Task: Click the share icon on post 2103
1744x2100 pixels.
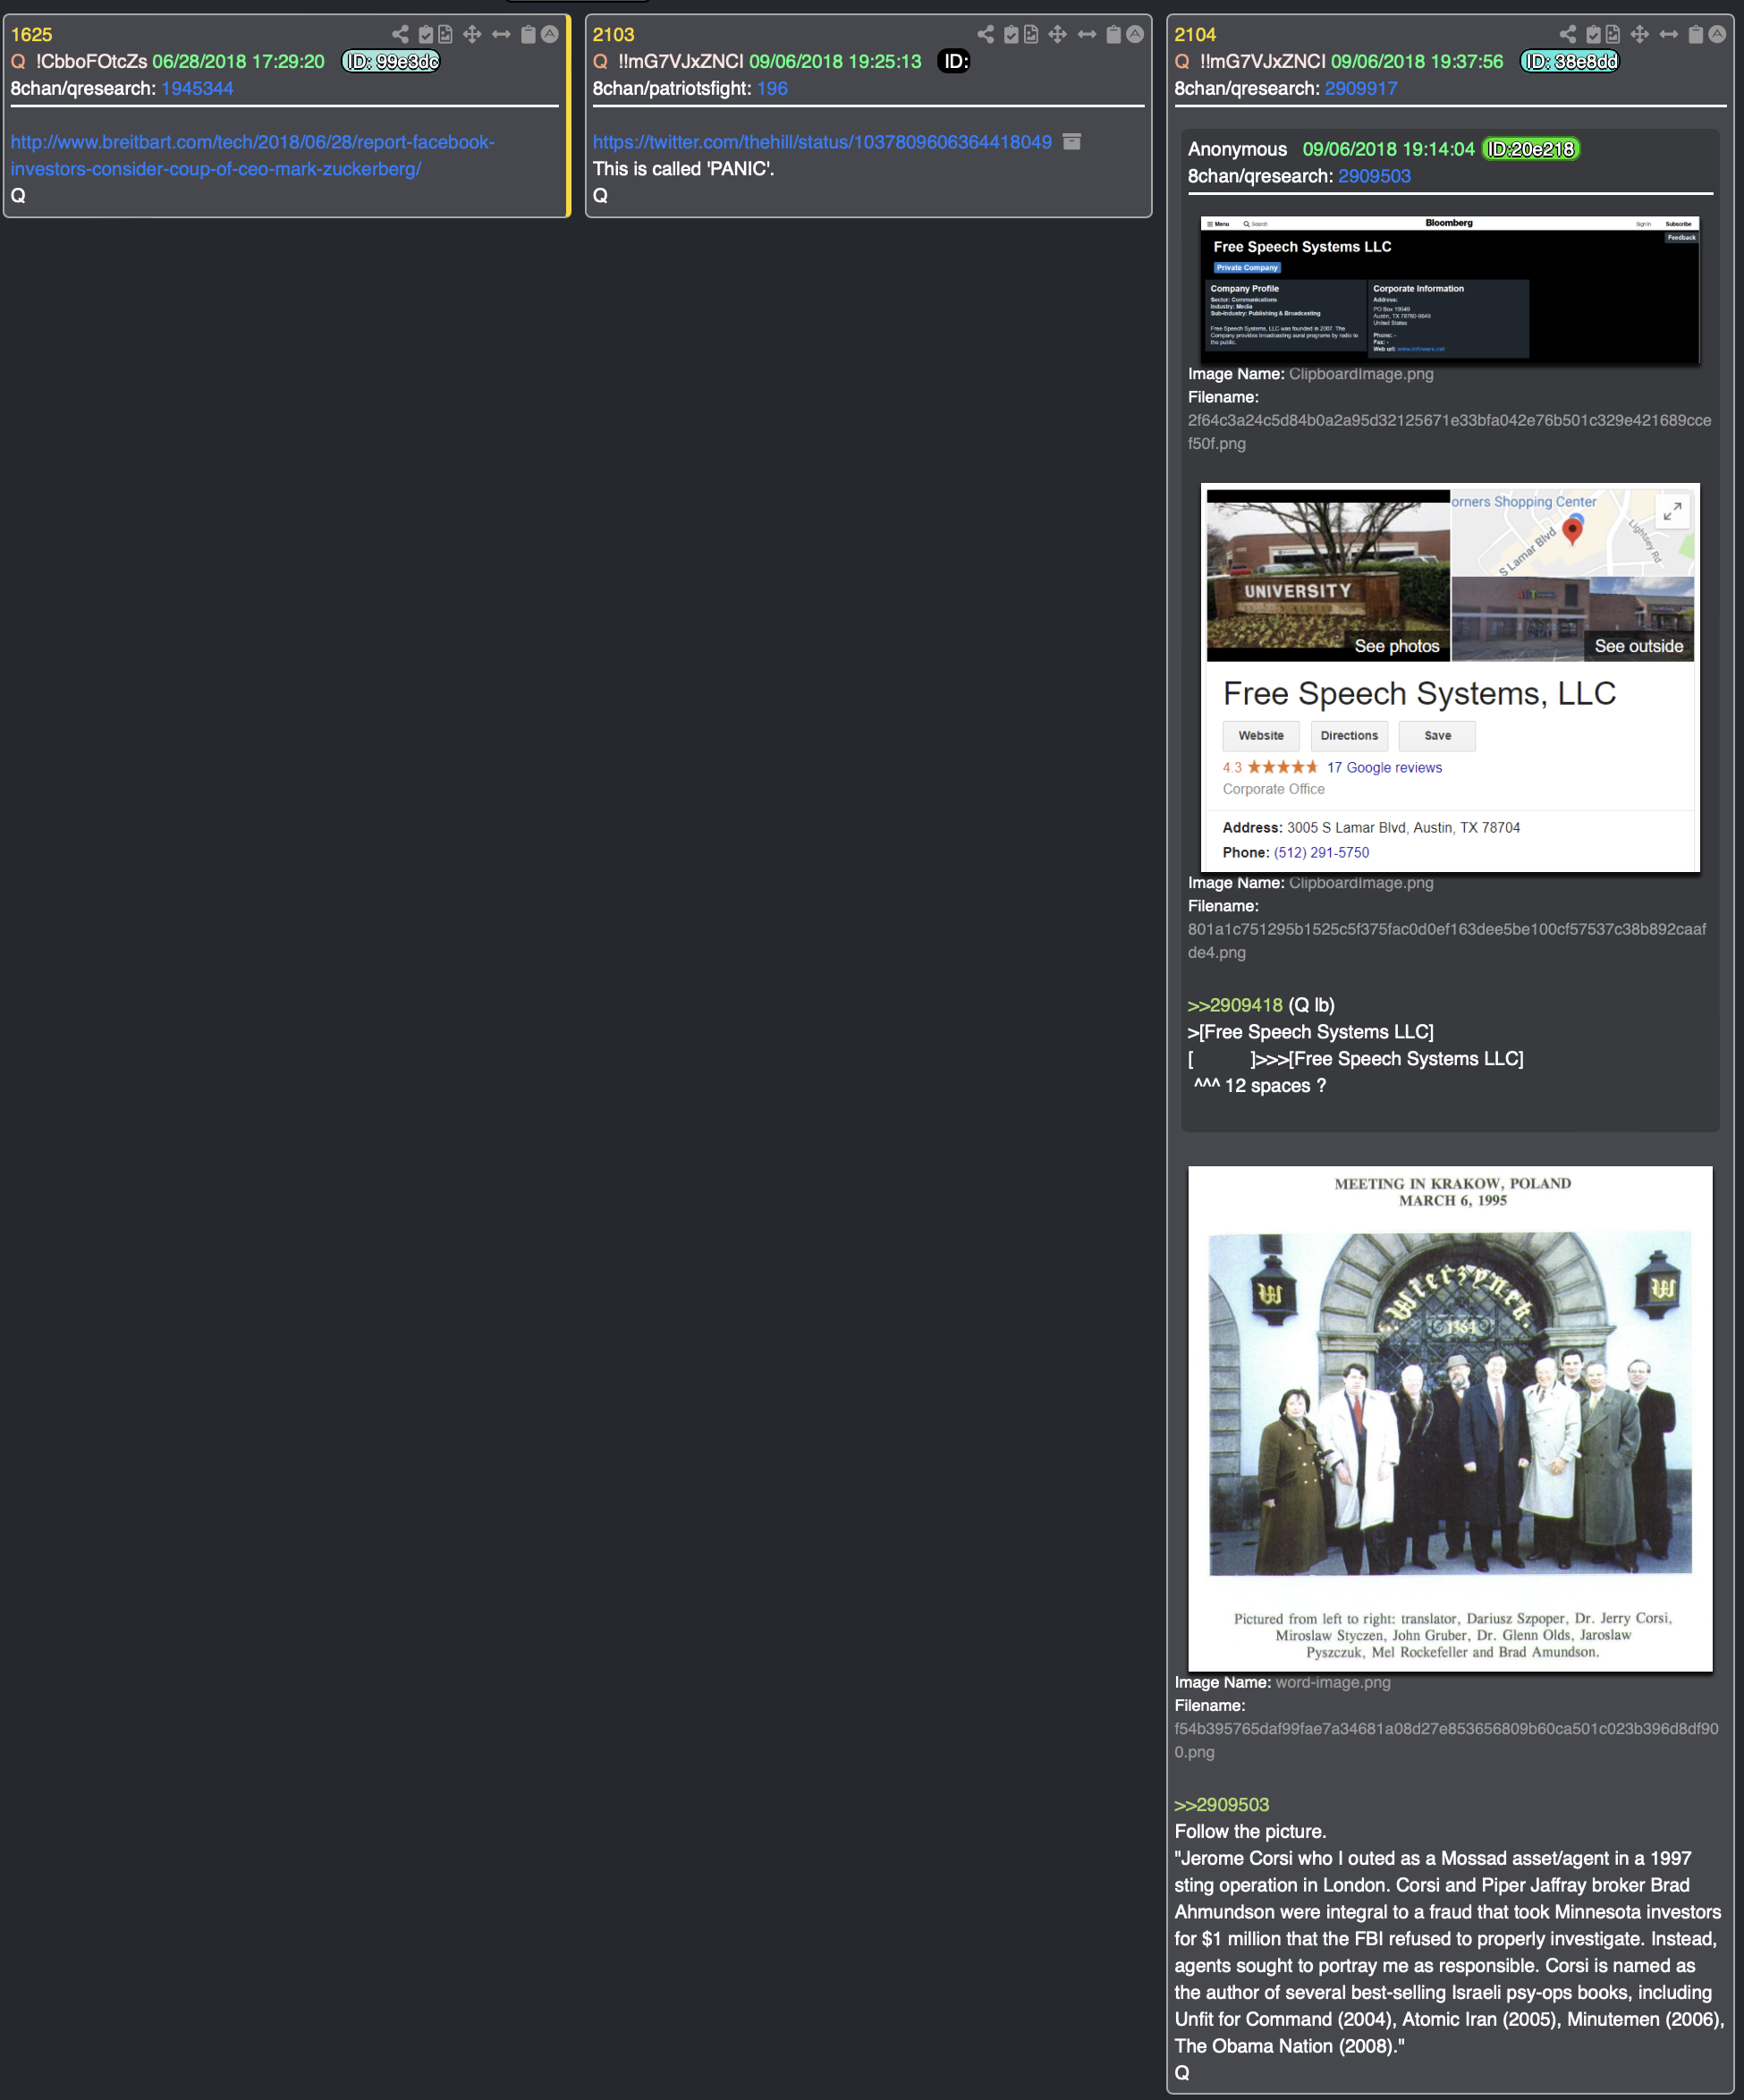Action: click(x=986, y=34)
